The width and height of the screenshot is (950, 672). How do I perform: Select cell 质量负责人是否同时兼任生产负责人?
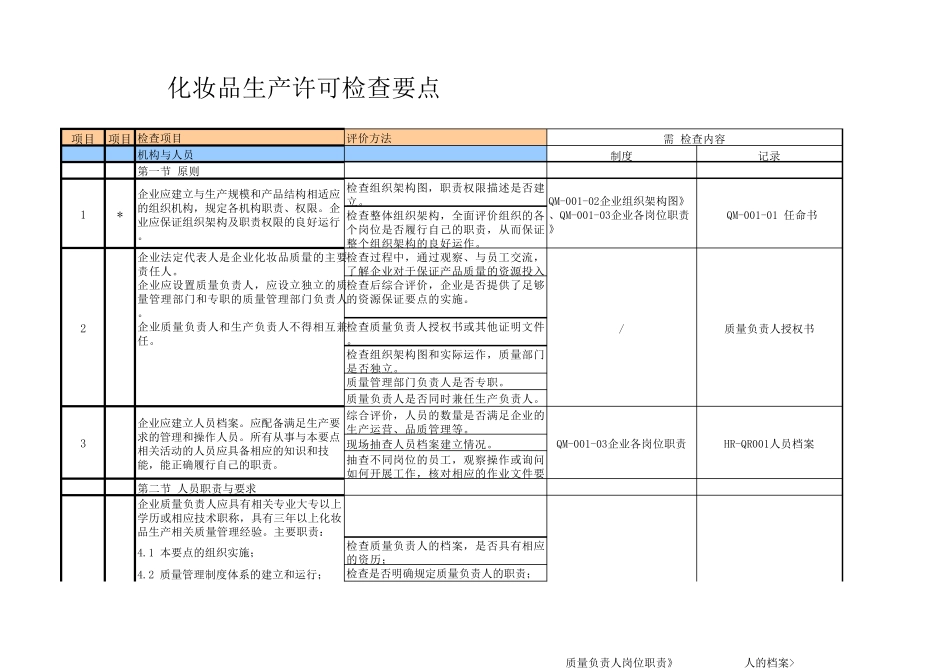click(x=445, y=398)
